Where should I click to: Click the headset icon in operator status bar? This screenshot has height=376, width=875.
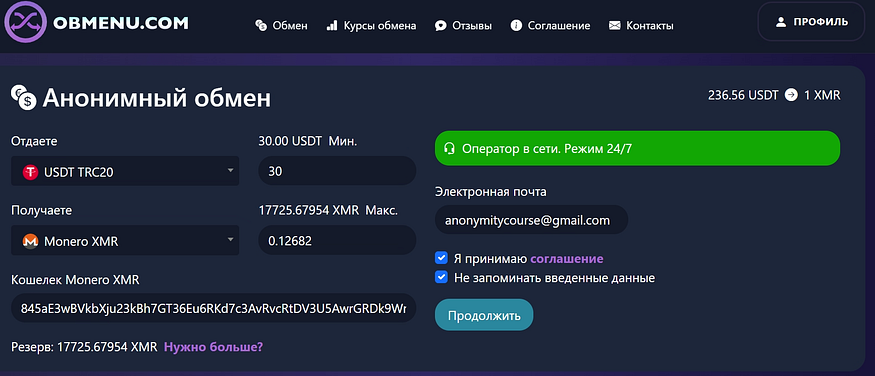point(449,148)
